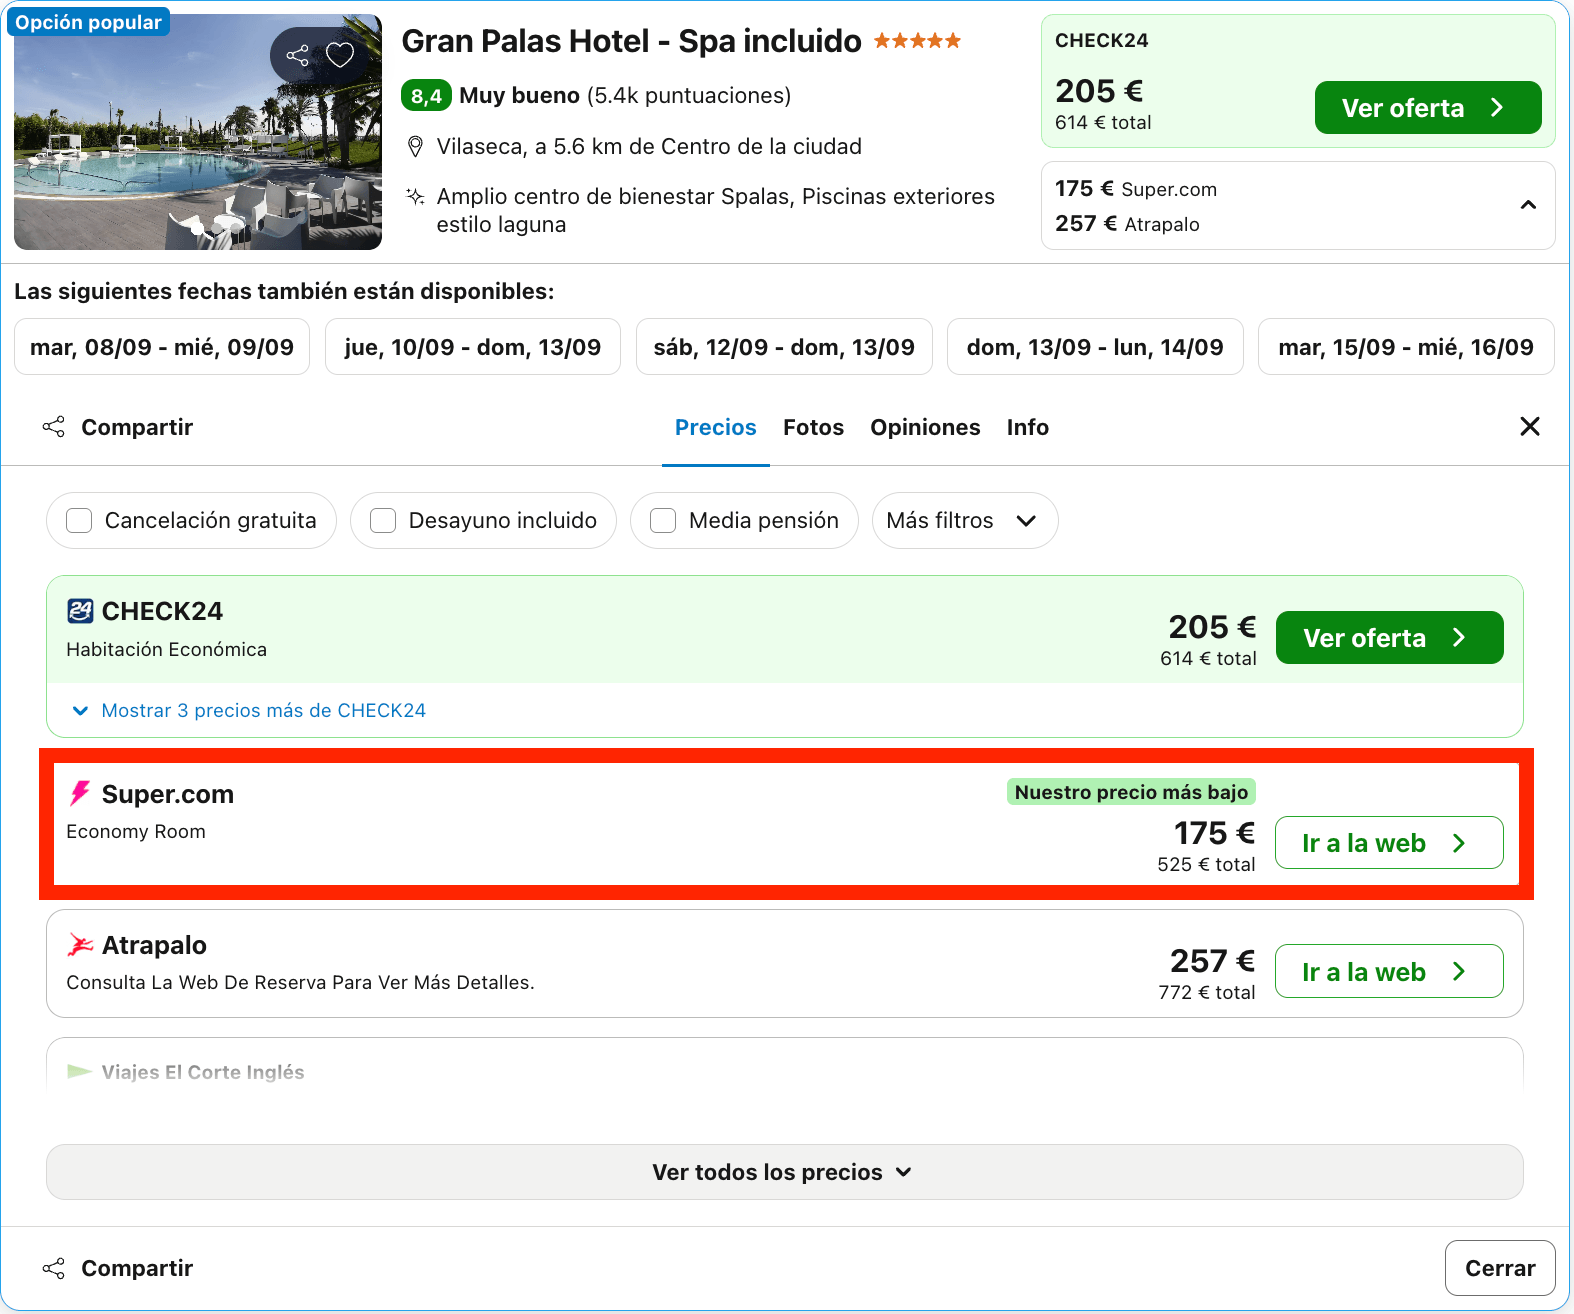This screenshot has width=1574, height=1314.
Task: Click the share icon next to top Compartir
Action: coord(53,427)
